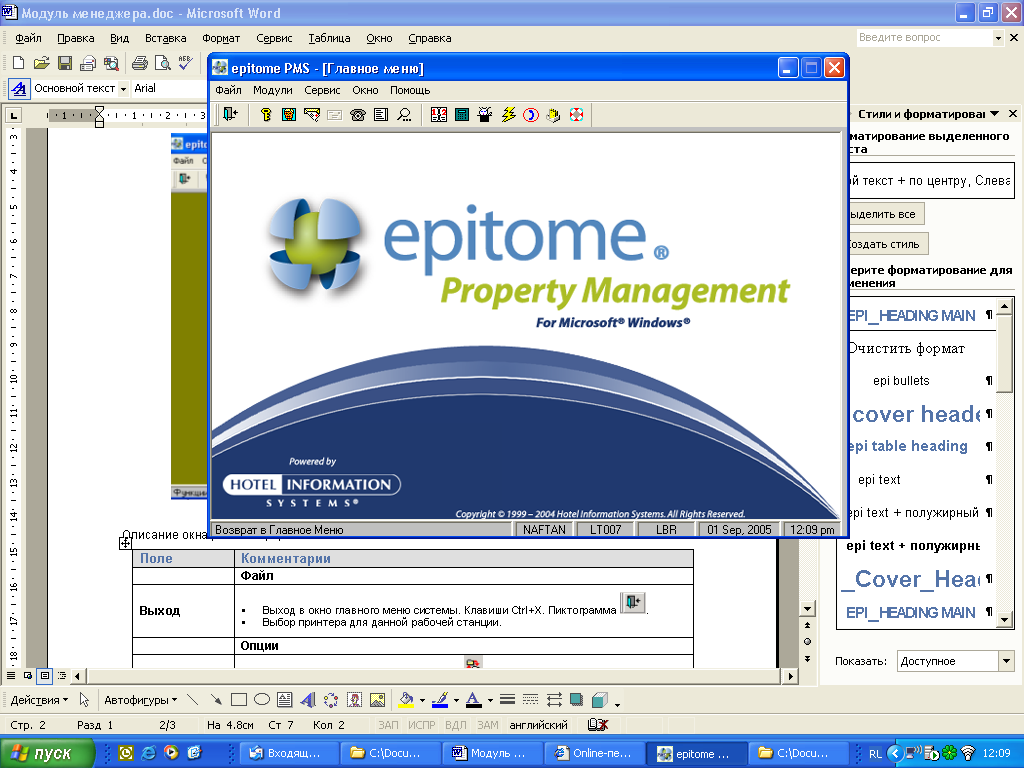Click the hand on keyboard icon in epitome toolbar
The height and width of the screenshot is (768, 1024).
coord(553,115)
